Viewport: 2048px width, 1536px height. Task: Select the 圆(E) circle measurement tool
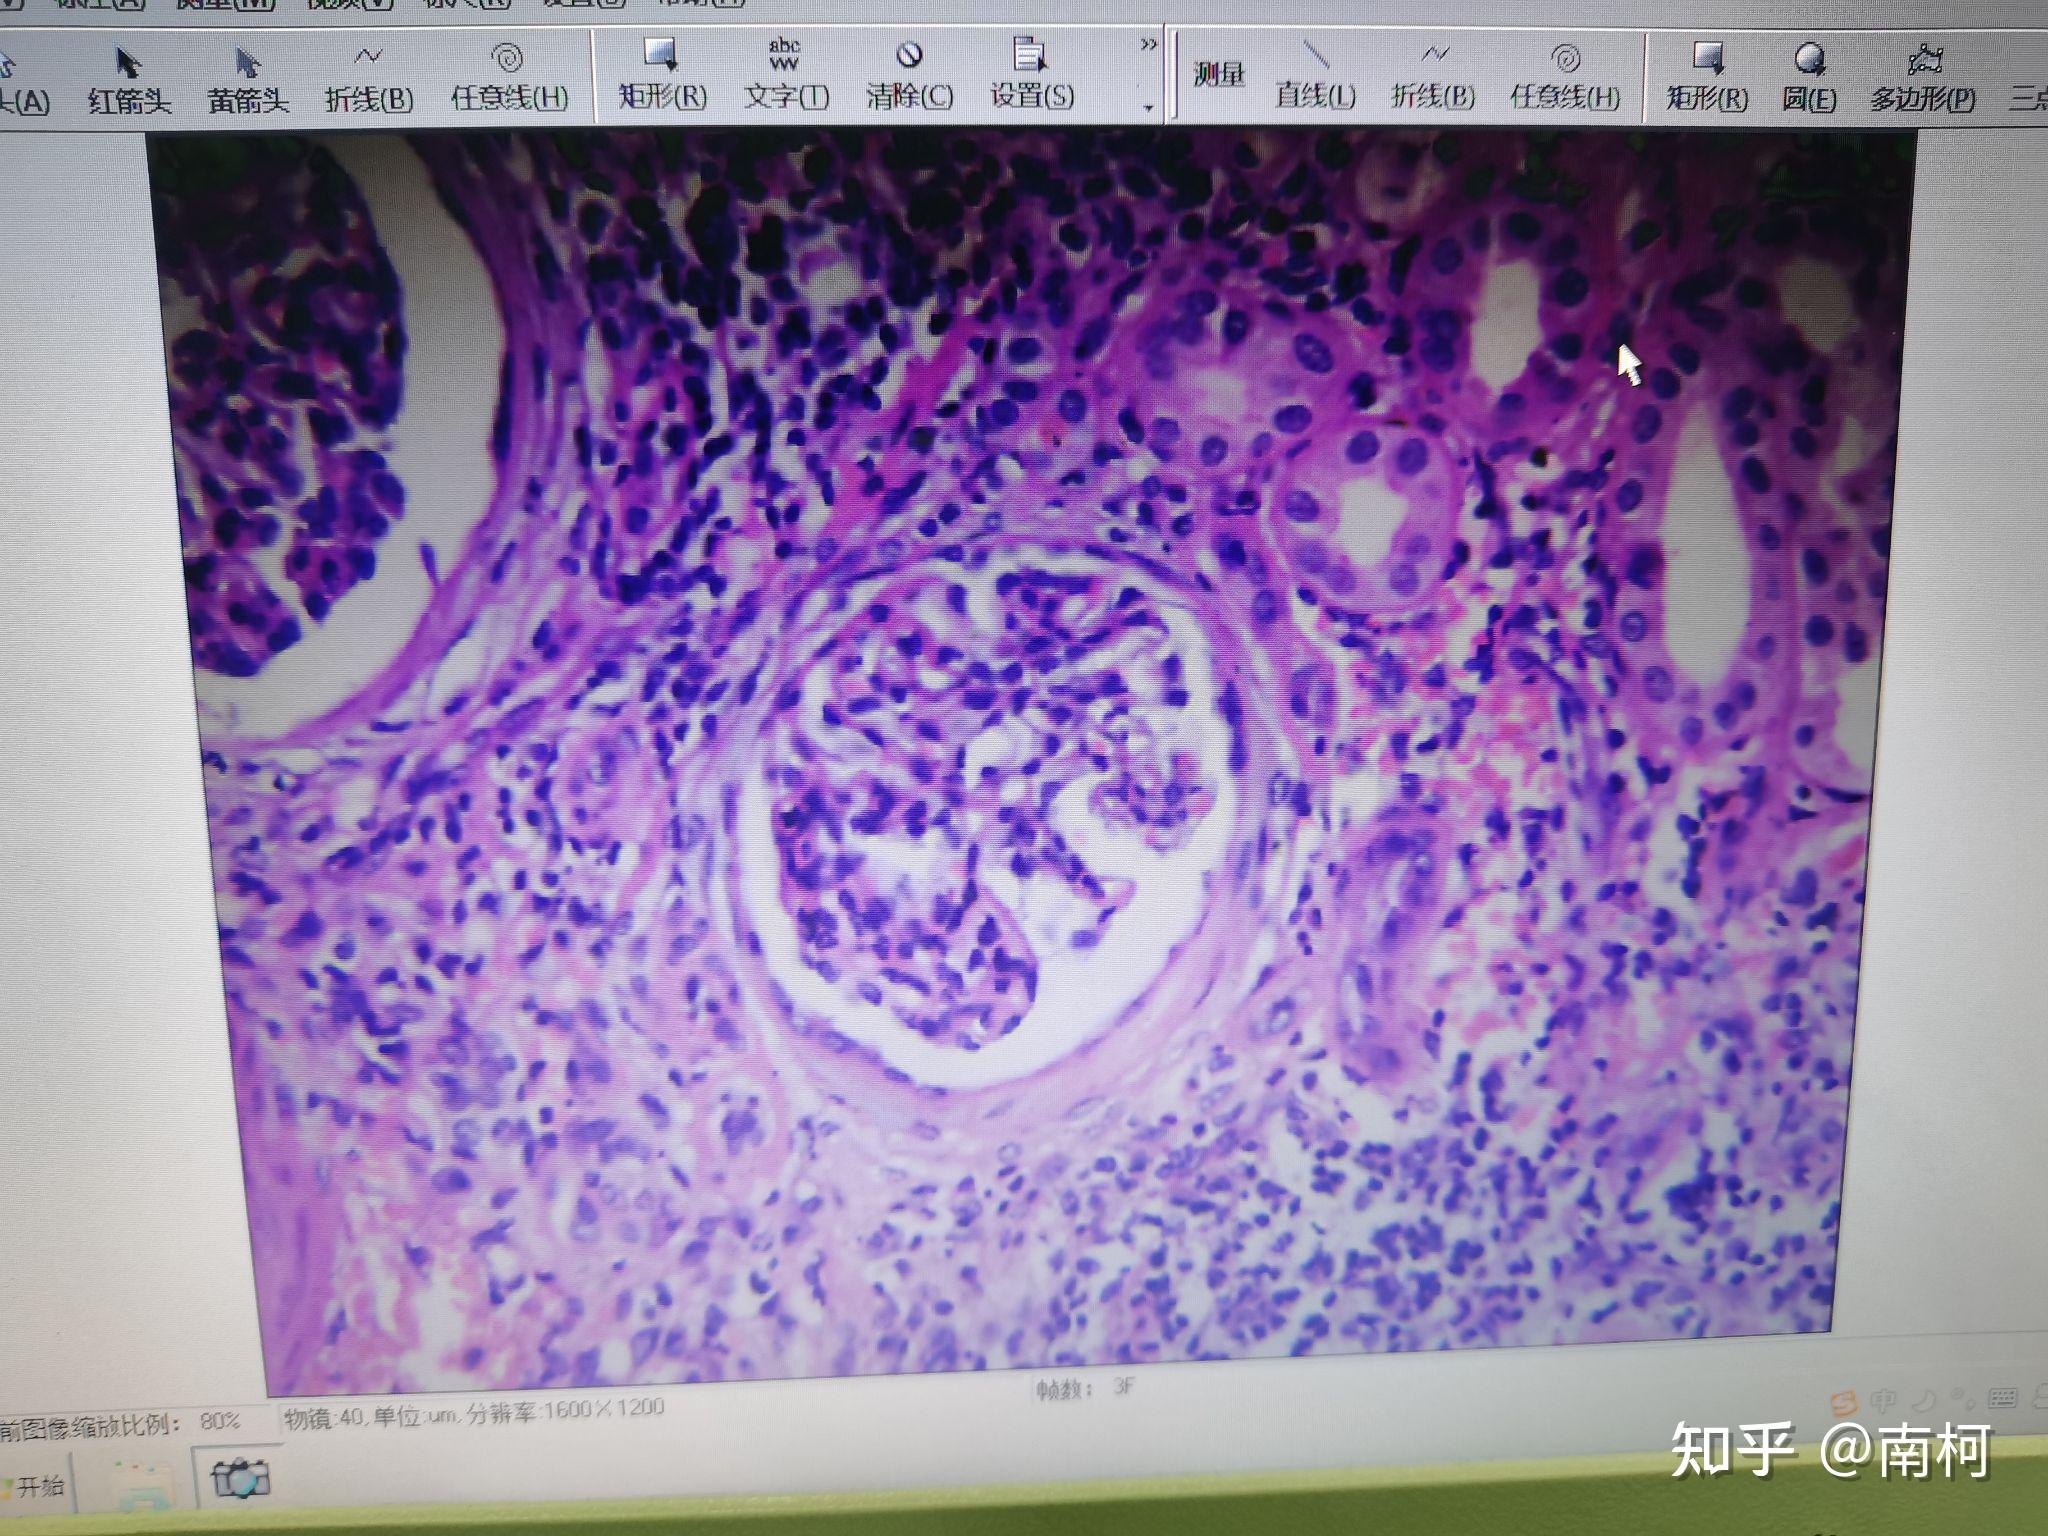point(1809,77)
